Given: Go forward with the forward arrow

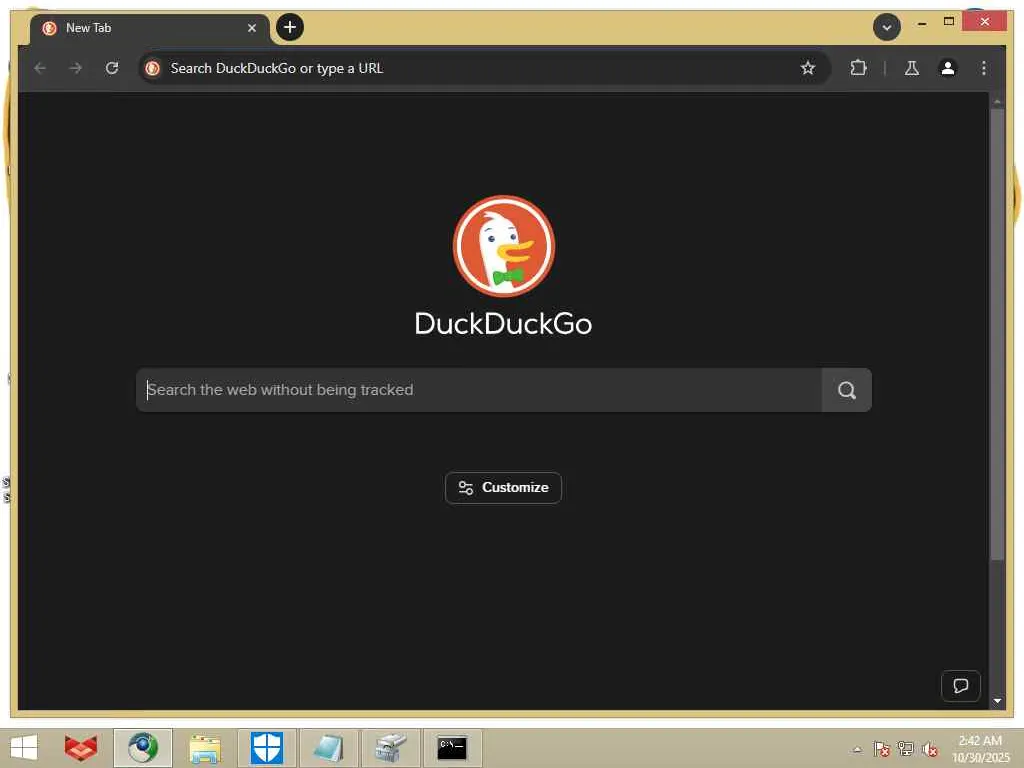Looking at the screenshot, I should [76, 68].
